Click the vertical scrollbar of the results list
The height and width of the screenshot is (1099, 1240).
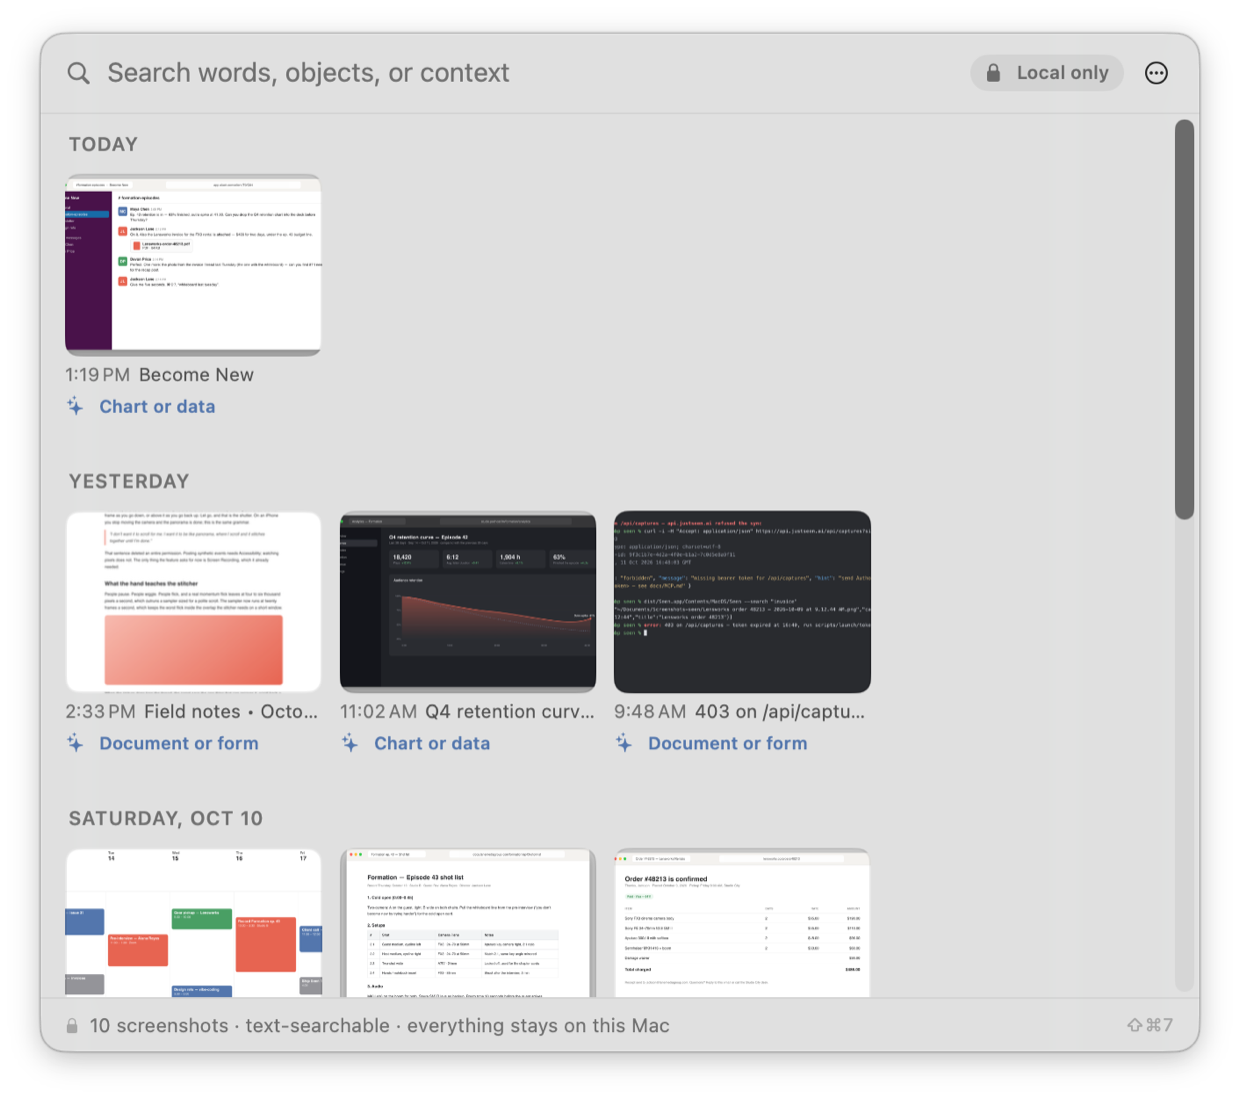coord(1185,320)
